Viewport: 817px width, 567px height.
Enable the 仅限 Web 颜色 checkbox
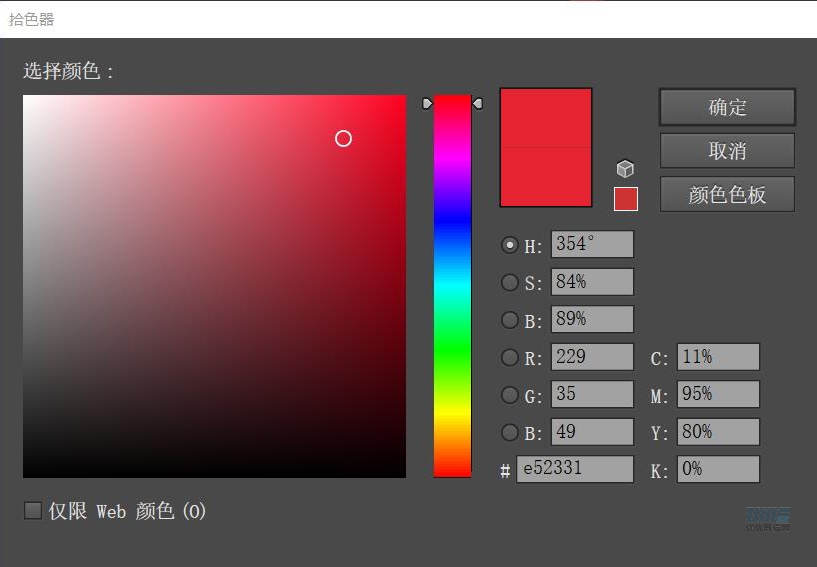pyautogui.click(x=33, y=511)
